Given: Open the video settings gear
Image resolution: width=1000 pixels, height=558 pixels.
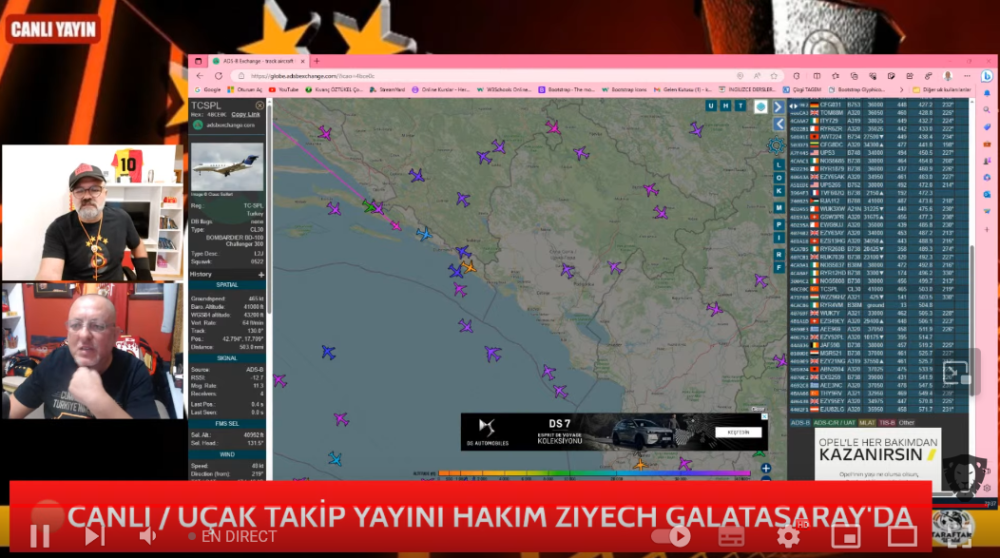Looking at the screenshot, I should tap(788, 536).
